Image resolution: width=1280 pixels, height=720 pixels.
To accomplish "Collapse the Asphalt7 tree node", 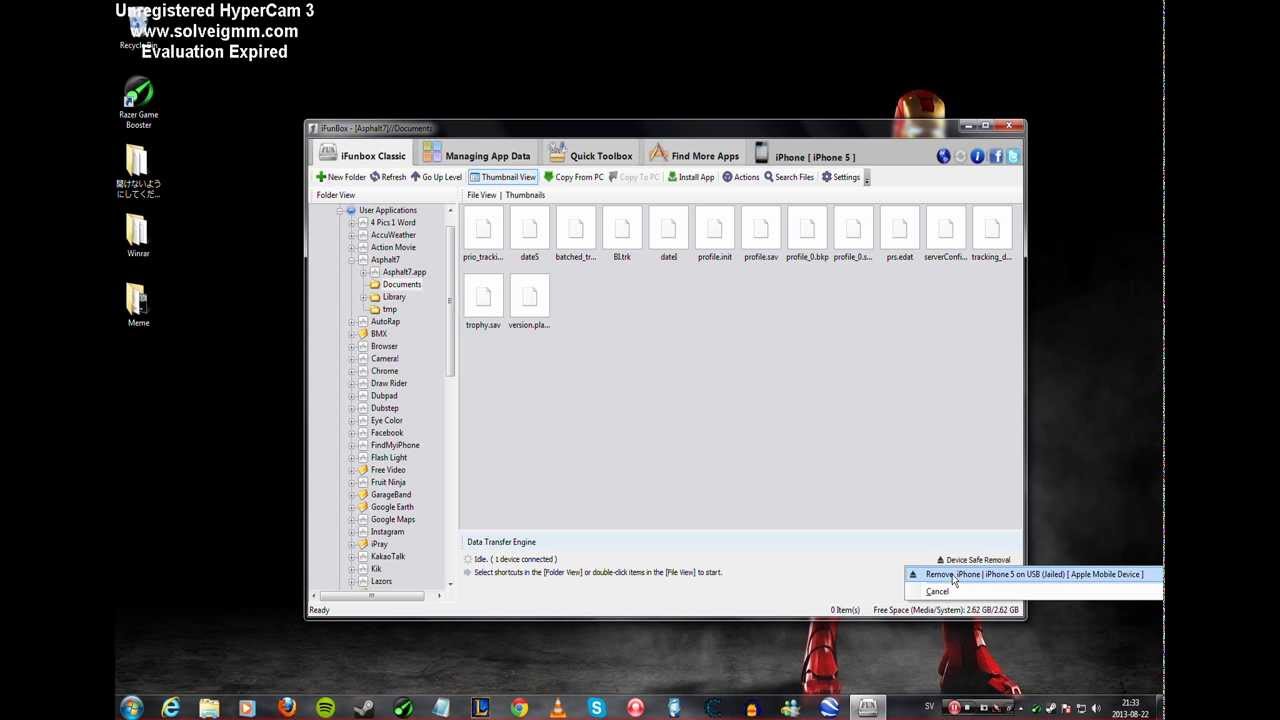I will (352, 259).
